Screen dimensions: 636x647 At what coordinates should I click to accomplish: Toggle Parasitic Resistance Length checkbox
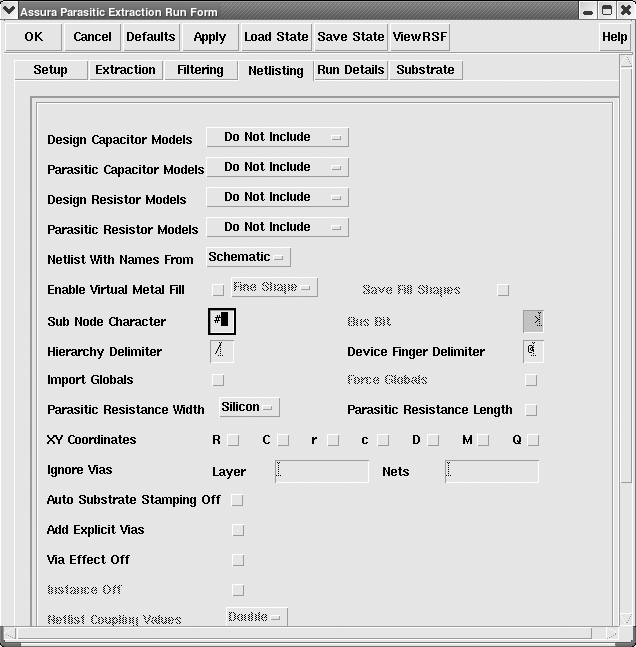point(531,410)
